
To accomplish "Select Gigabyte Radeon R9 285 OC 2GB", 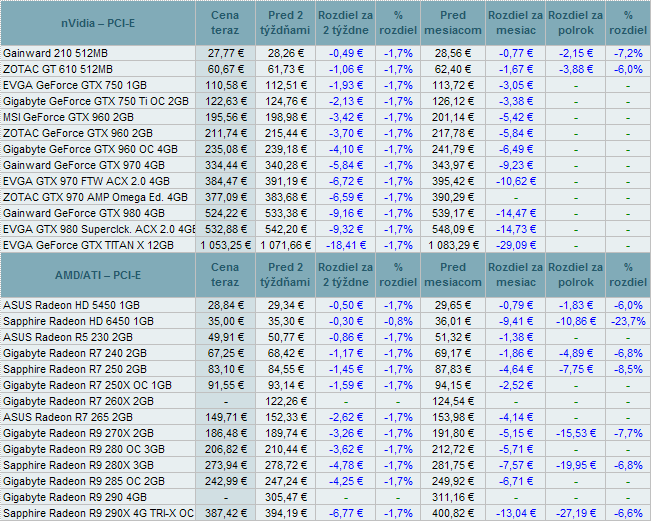I will pyautogui.click(x=84, y=481).
